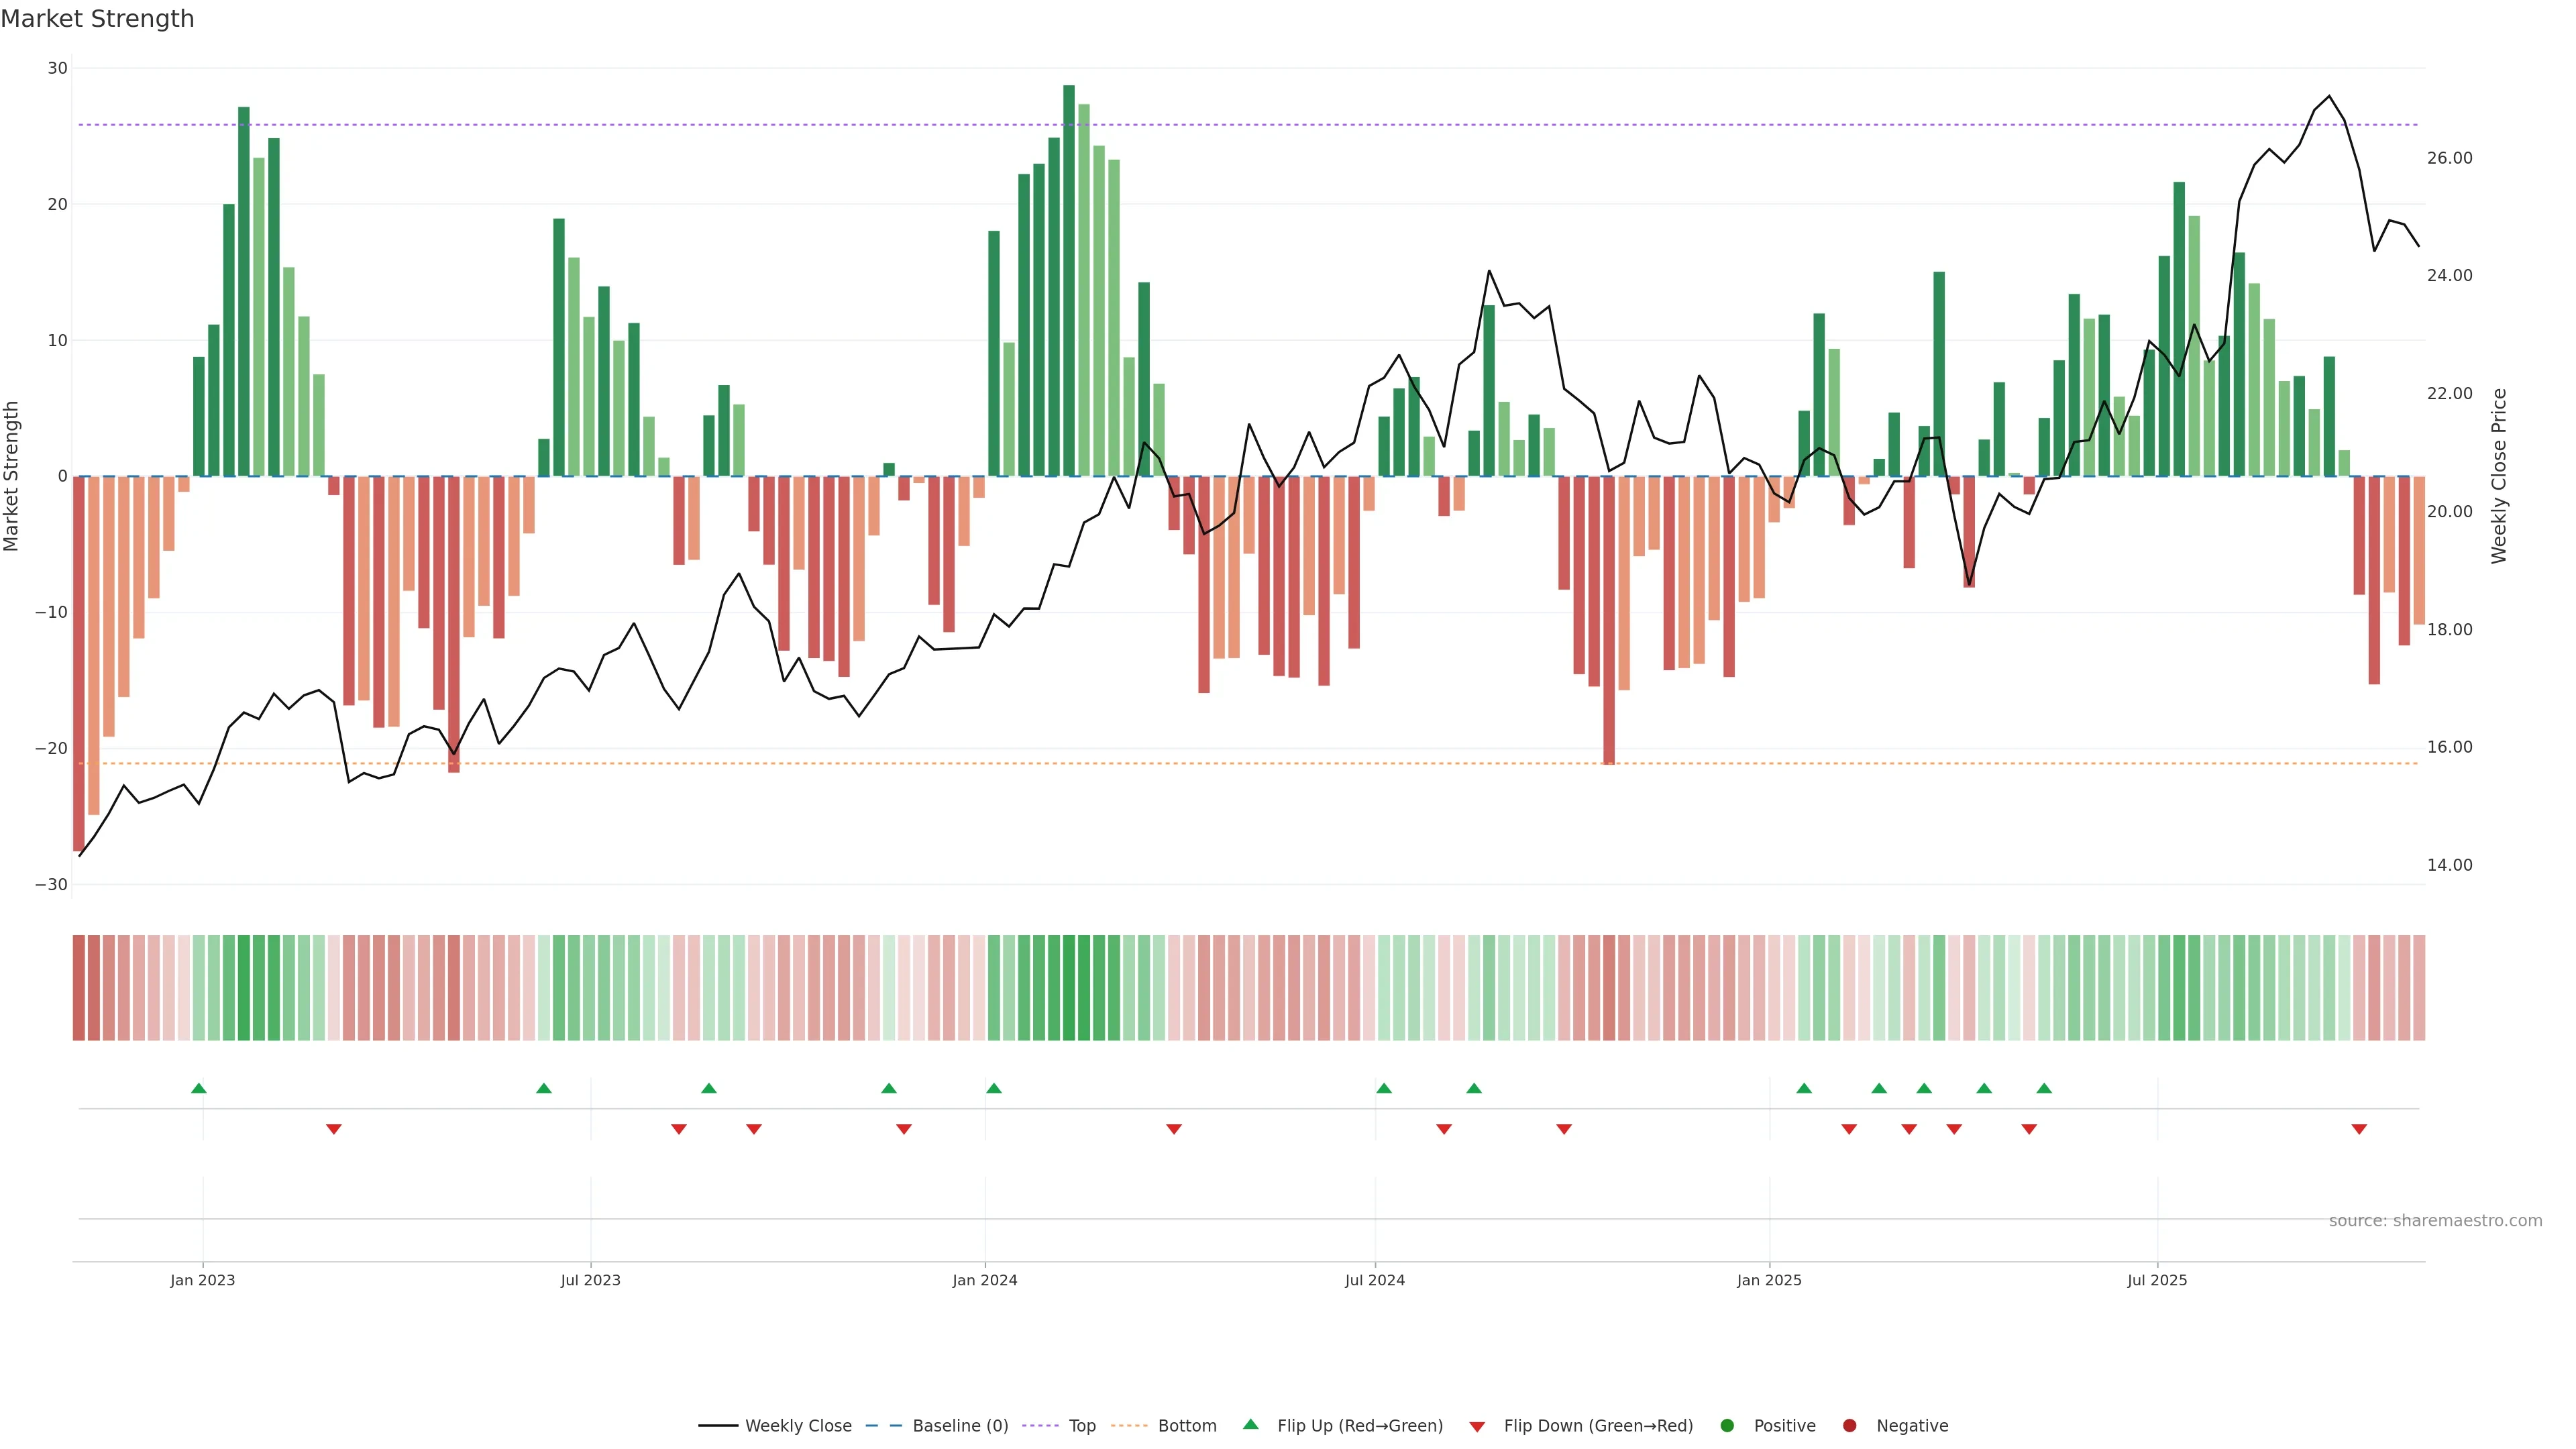
Task: Click the Jul 2025 x-axis label
Action: [2156, 1280]
